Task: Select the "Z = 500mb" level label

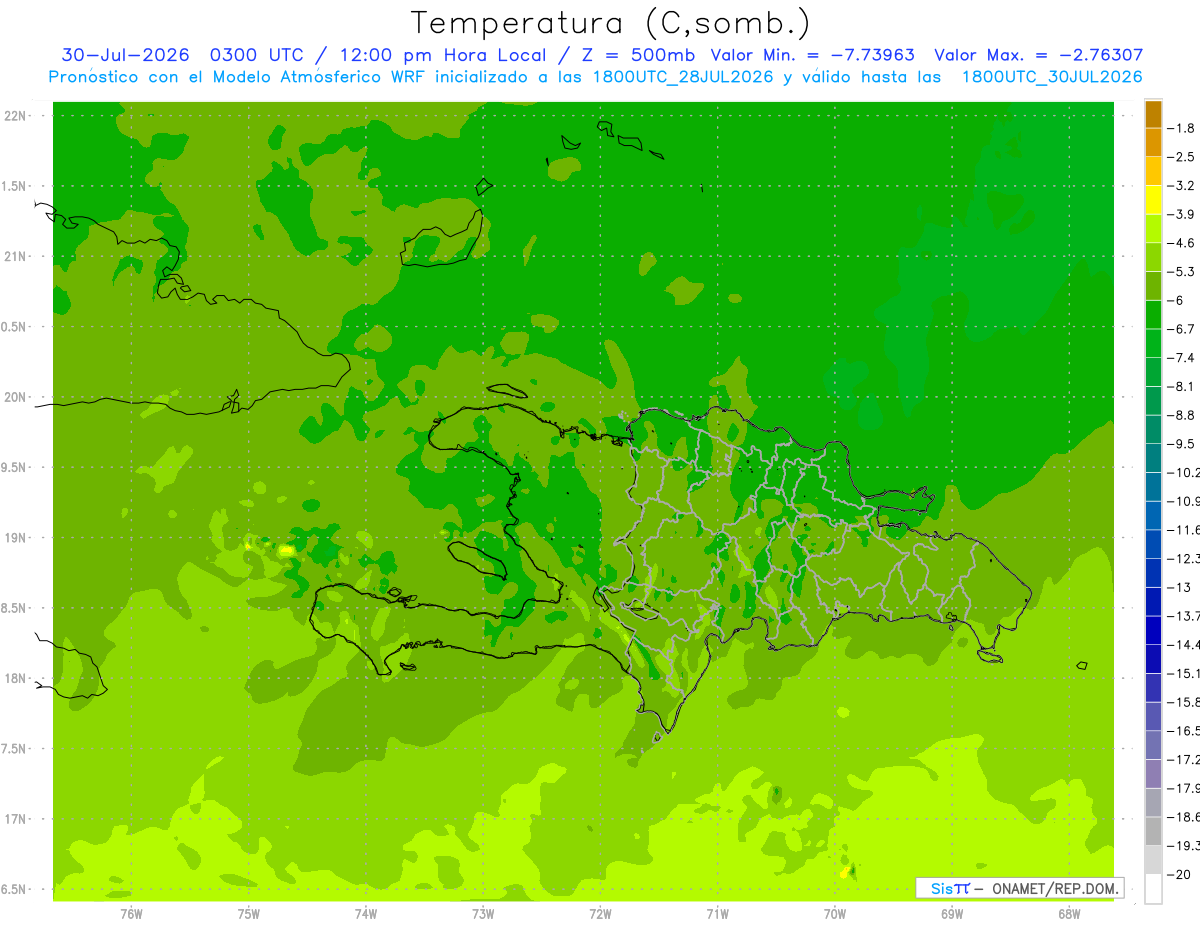Action: [x=637, y=55]
